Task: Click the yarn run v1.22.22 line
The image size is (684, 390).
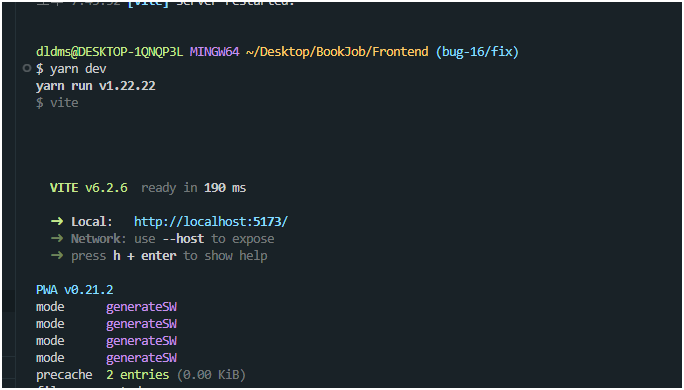Action: tap(96, 86)
